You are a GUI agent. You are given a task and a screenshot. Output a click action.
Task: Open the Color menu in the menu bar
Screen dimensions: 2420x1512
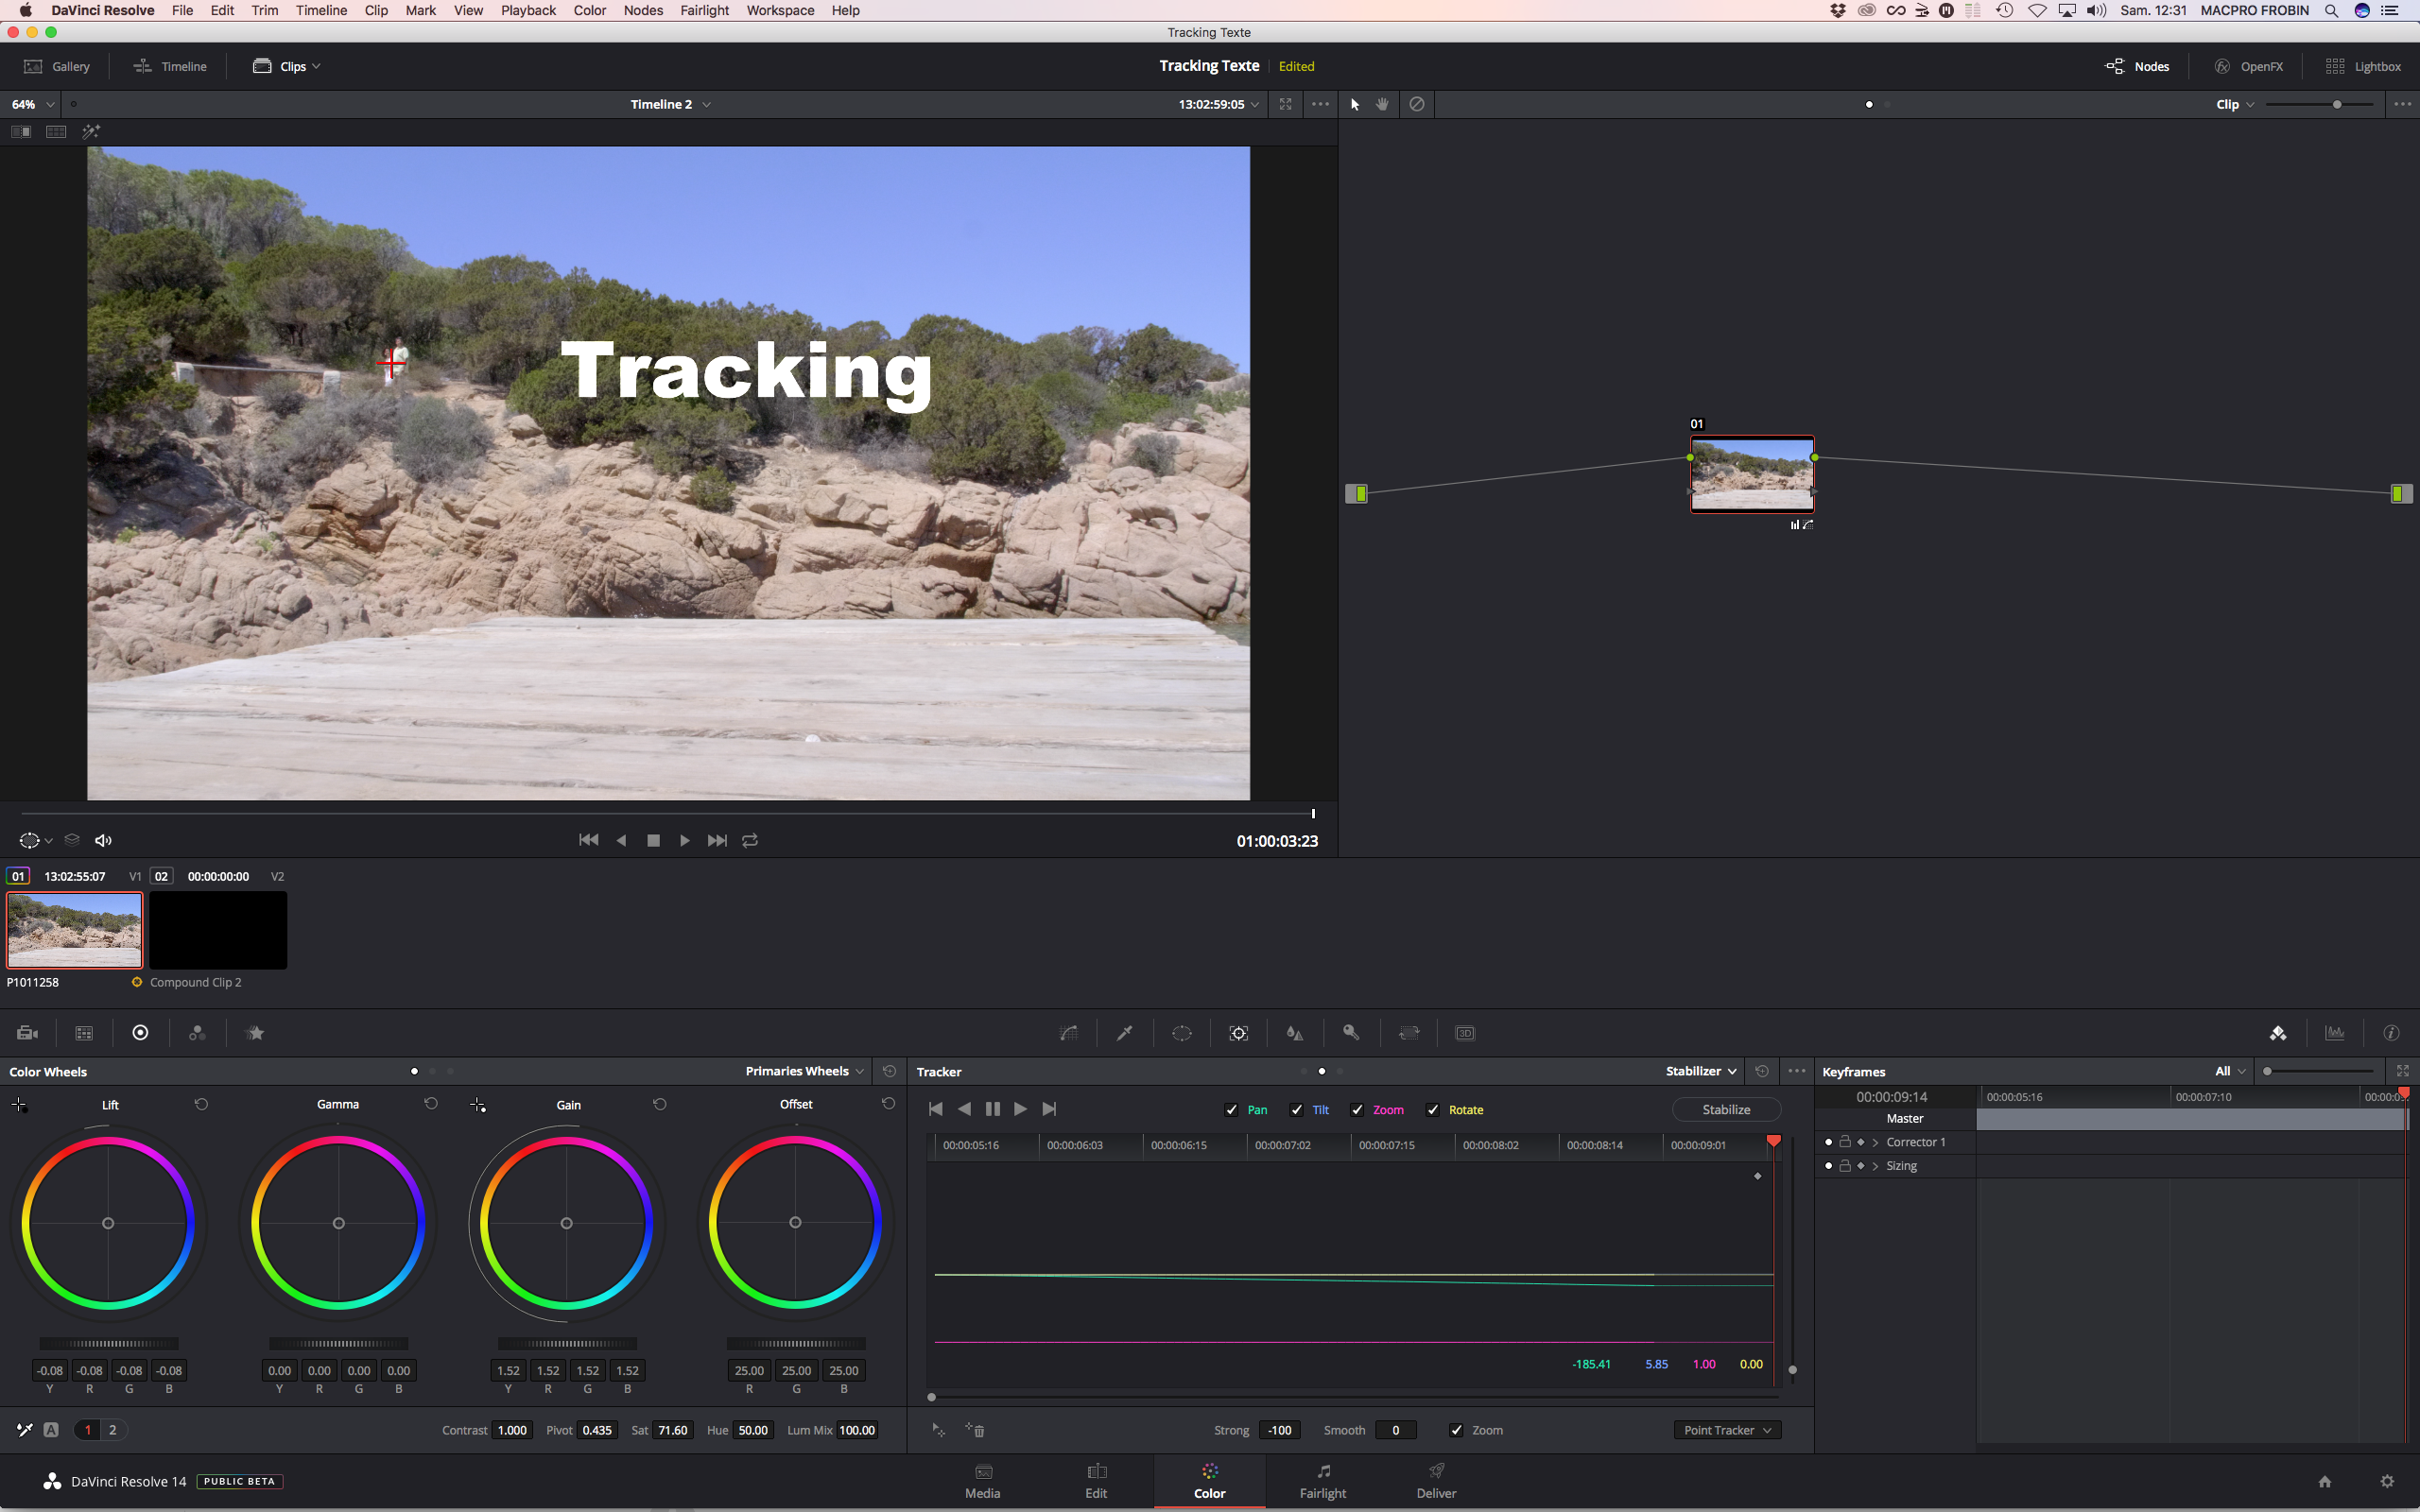click(589, 10)
